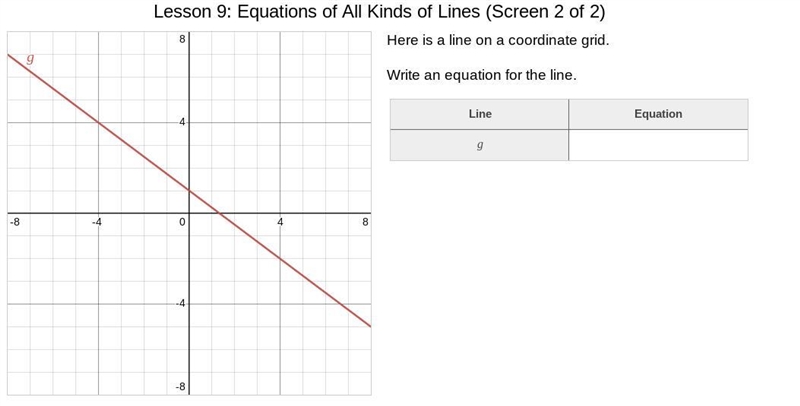The image size is (800, 406).
Task: Click the 8 label at top of y-axis
Action: tap(182, 39)
